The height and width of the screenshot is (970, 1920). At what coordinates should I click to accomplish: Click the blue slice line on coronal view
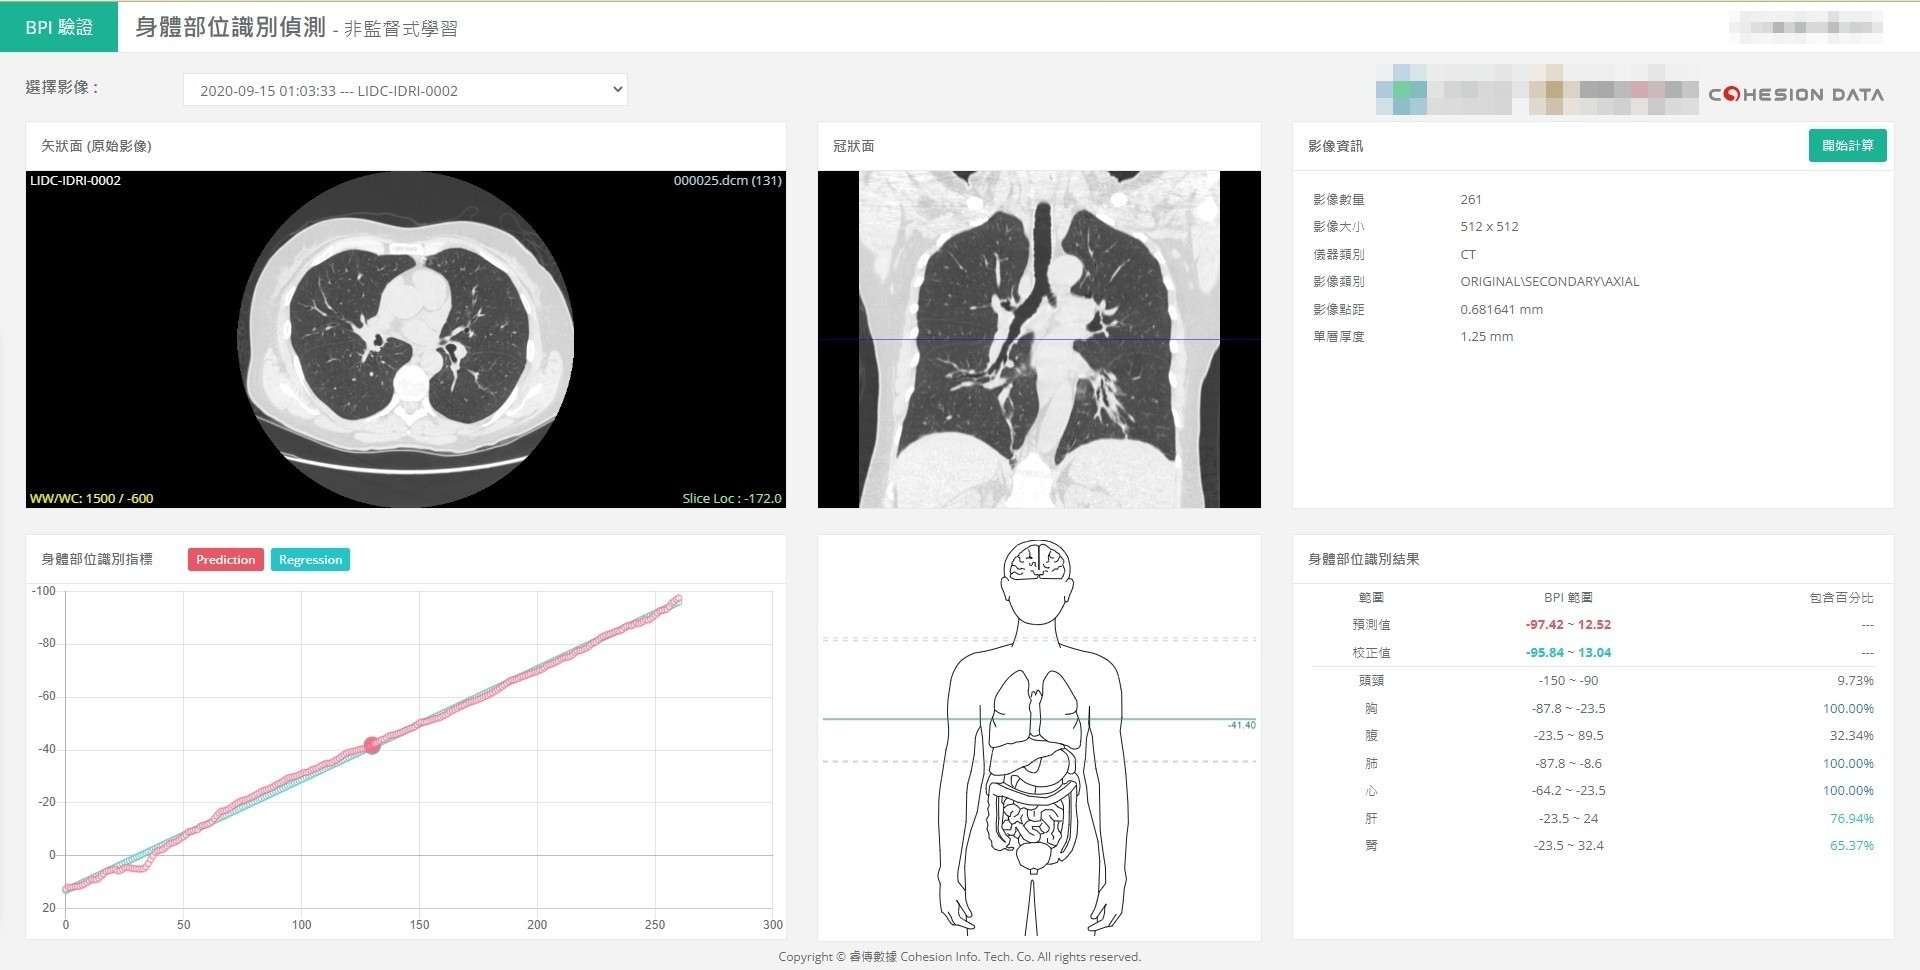(1039, 340)
